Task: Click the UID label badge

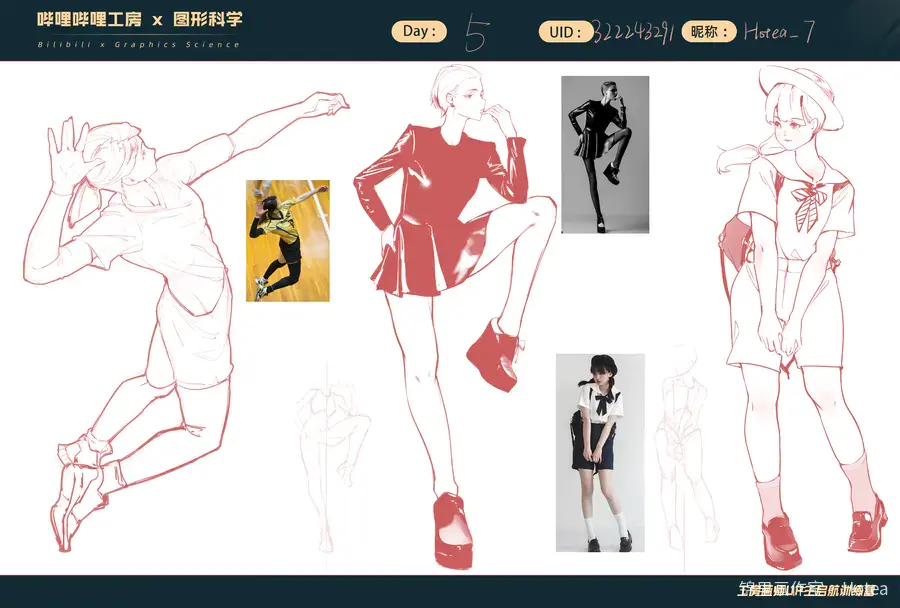Action: 564,32
